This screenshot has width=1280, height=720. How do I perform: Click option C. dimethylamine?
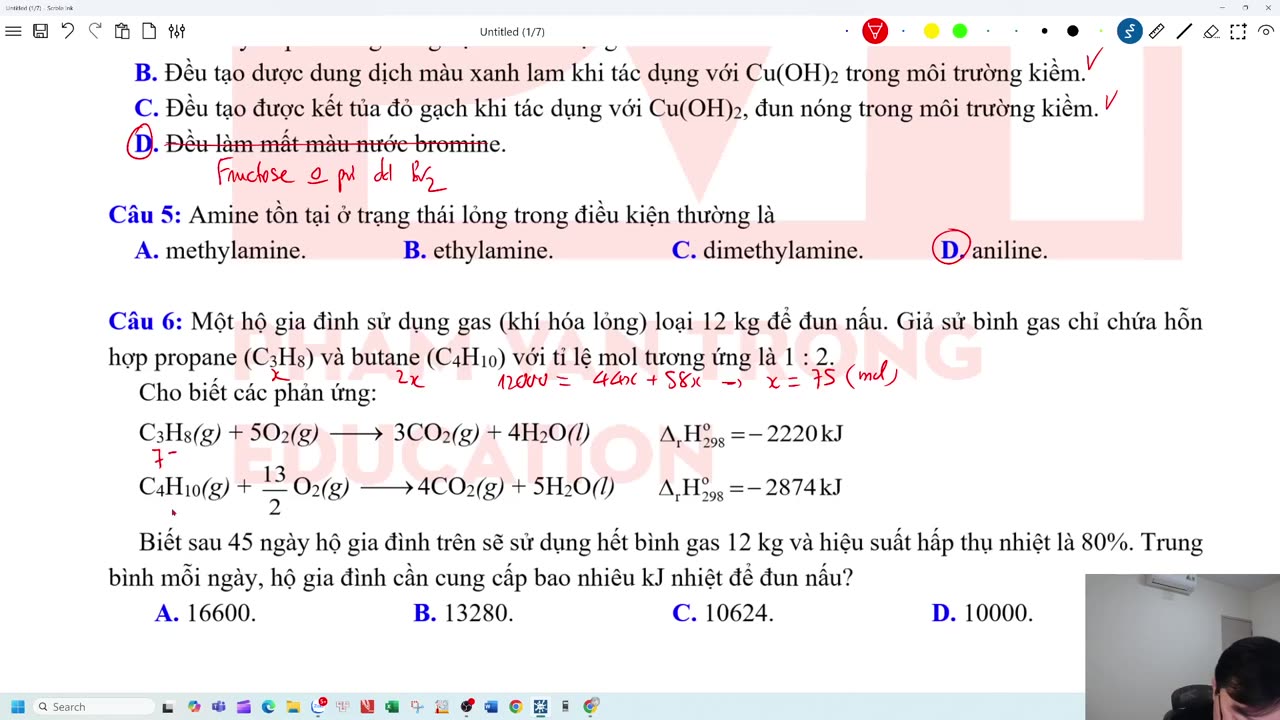(767, 251)
